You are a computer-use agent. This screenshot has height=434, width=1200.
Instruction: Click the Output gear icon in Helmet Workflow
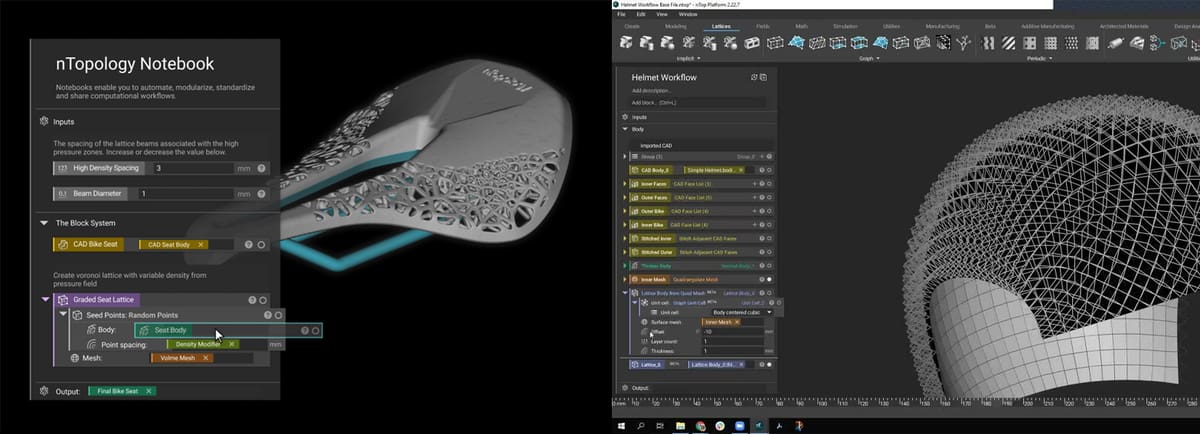(624, 387)
